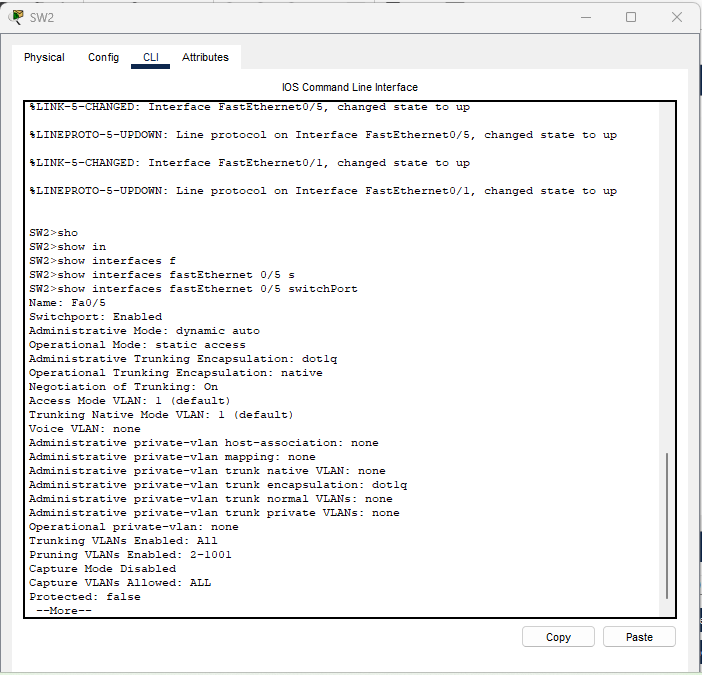
Task: Click the SW2 title bar text
Action: (x=44, y=17)
